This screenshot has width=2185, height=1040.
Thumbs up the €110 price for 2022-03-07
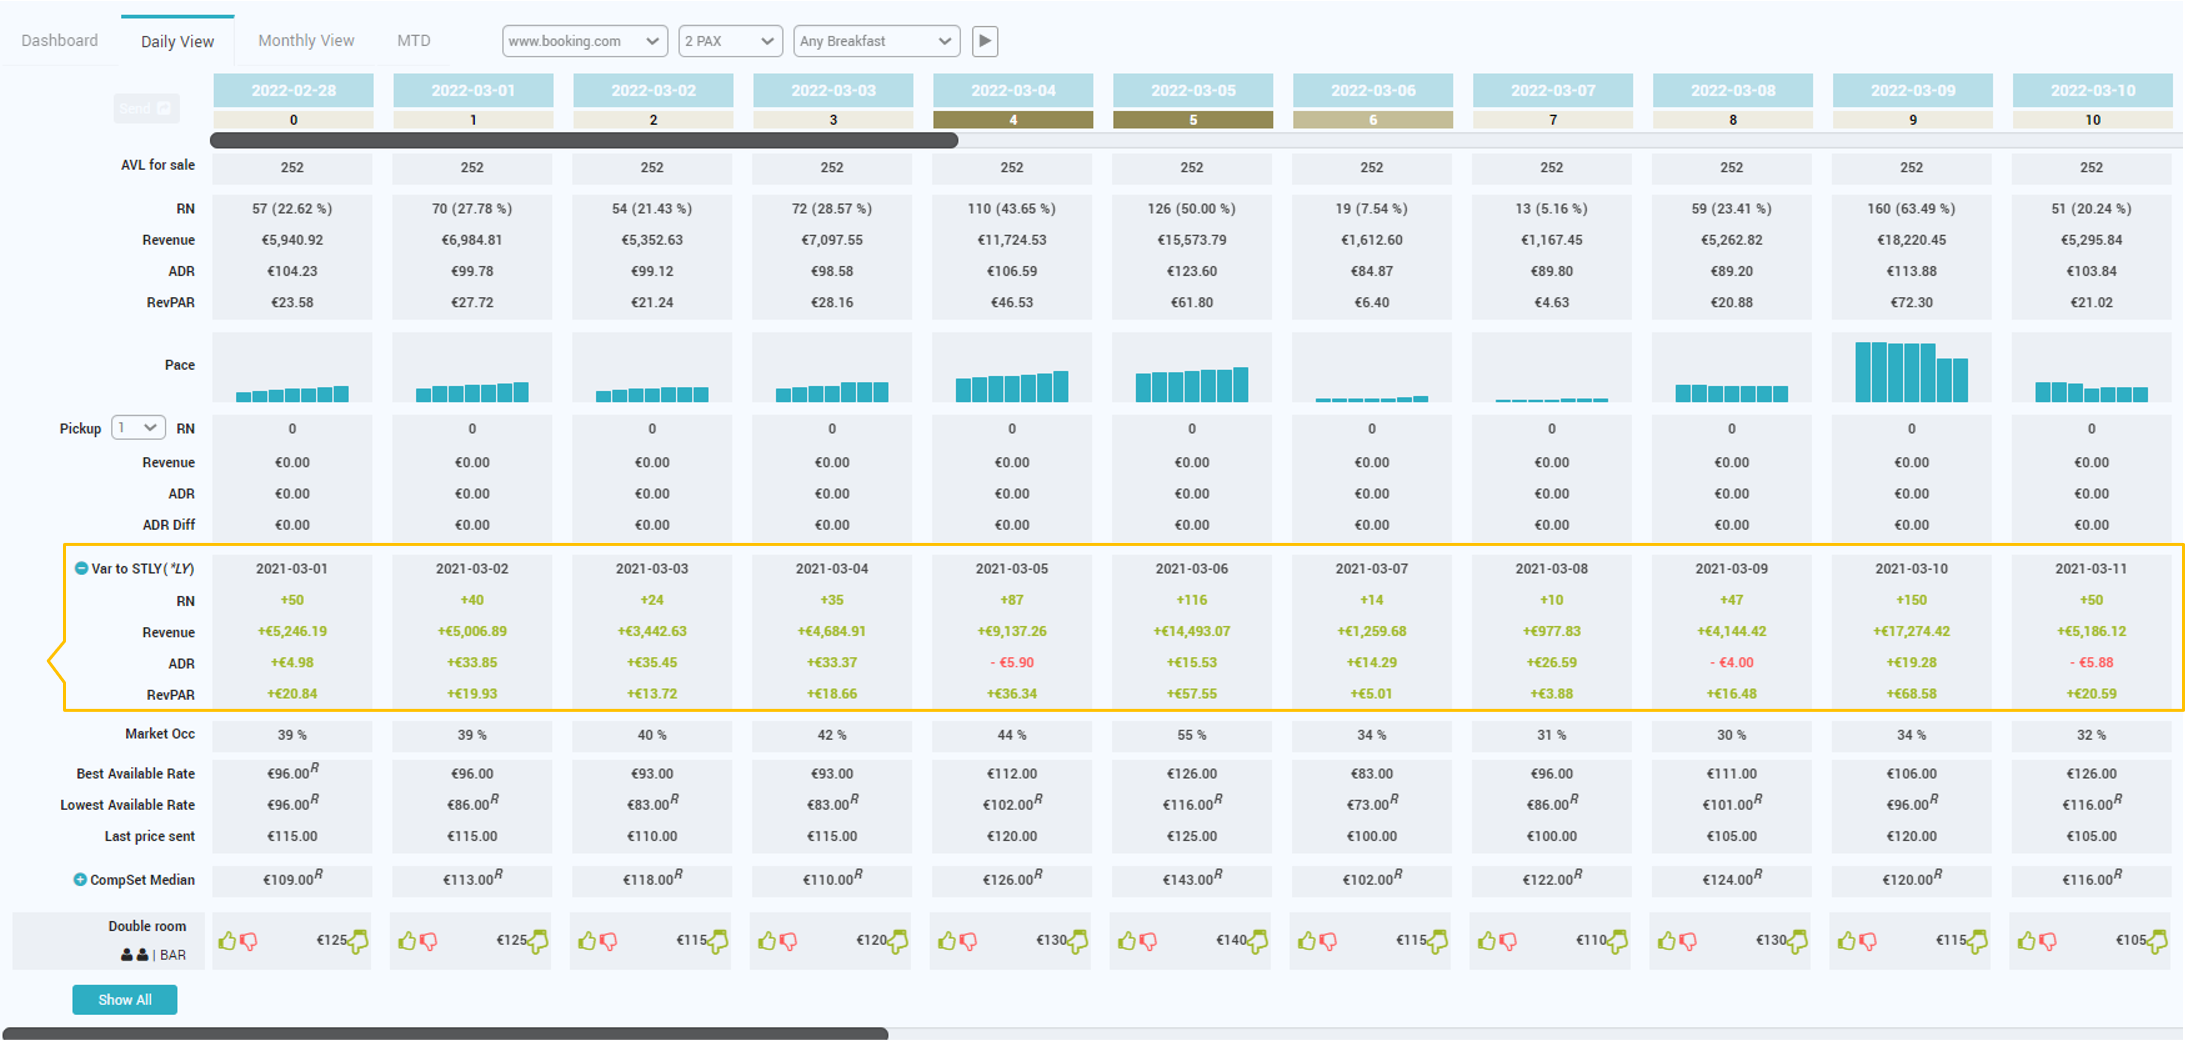pyautogui.click(x=1487, y=940)
